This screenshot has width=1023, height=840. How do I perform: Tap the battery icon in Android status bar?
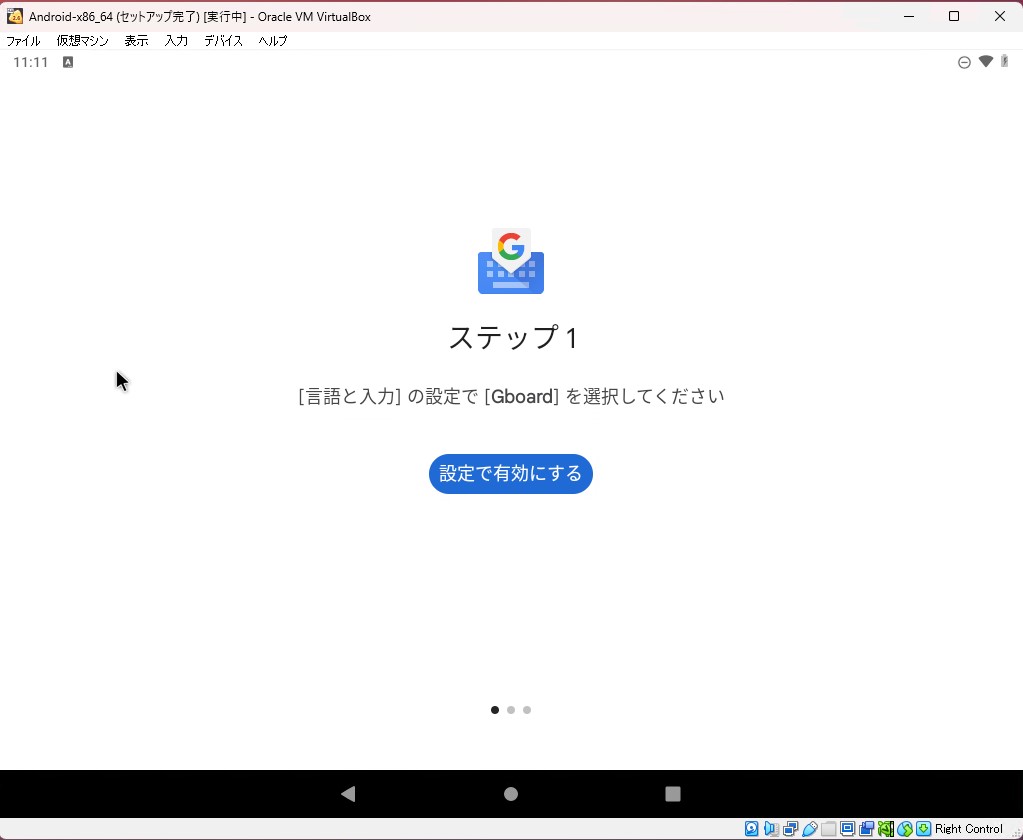pos(1005,61)
